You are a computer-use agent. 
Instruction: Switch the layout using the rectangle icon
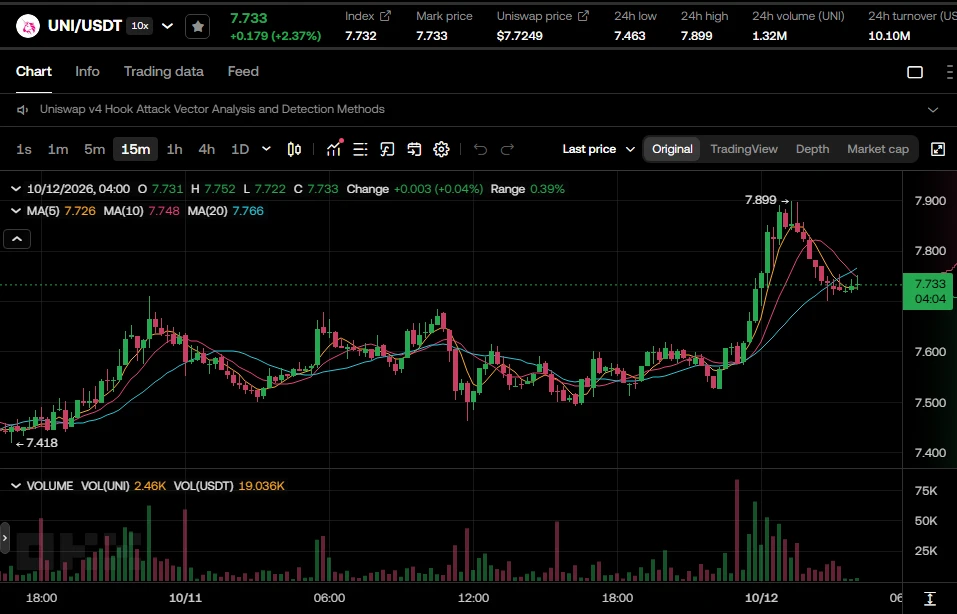tap(915, 72)
